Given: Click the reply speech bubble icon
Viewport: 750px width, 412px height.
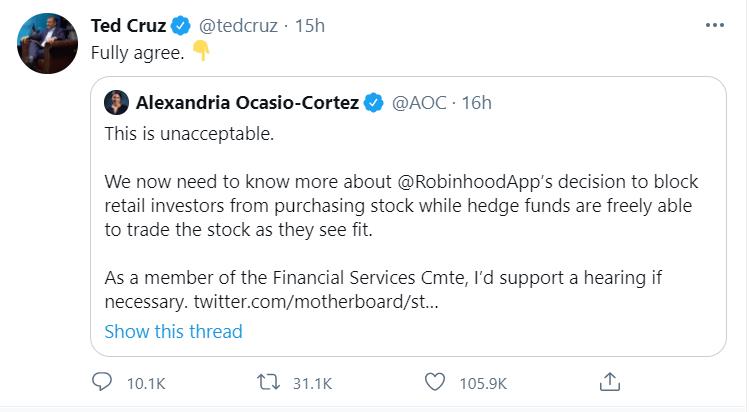Looking at the screenshot, I should (102, 382).
